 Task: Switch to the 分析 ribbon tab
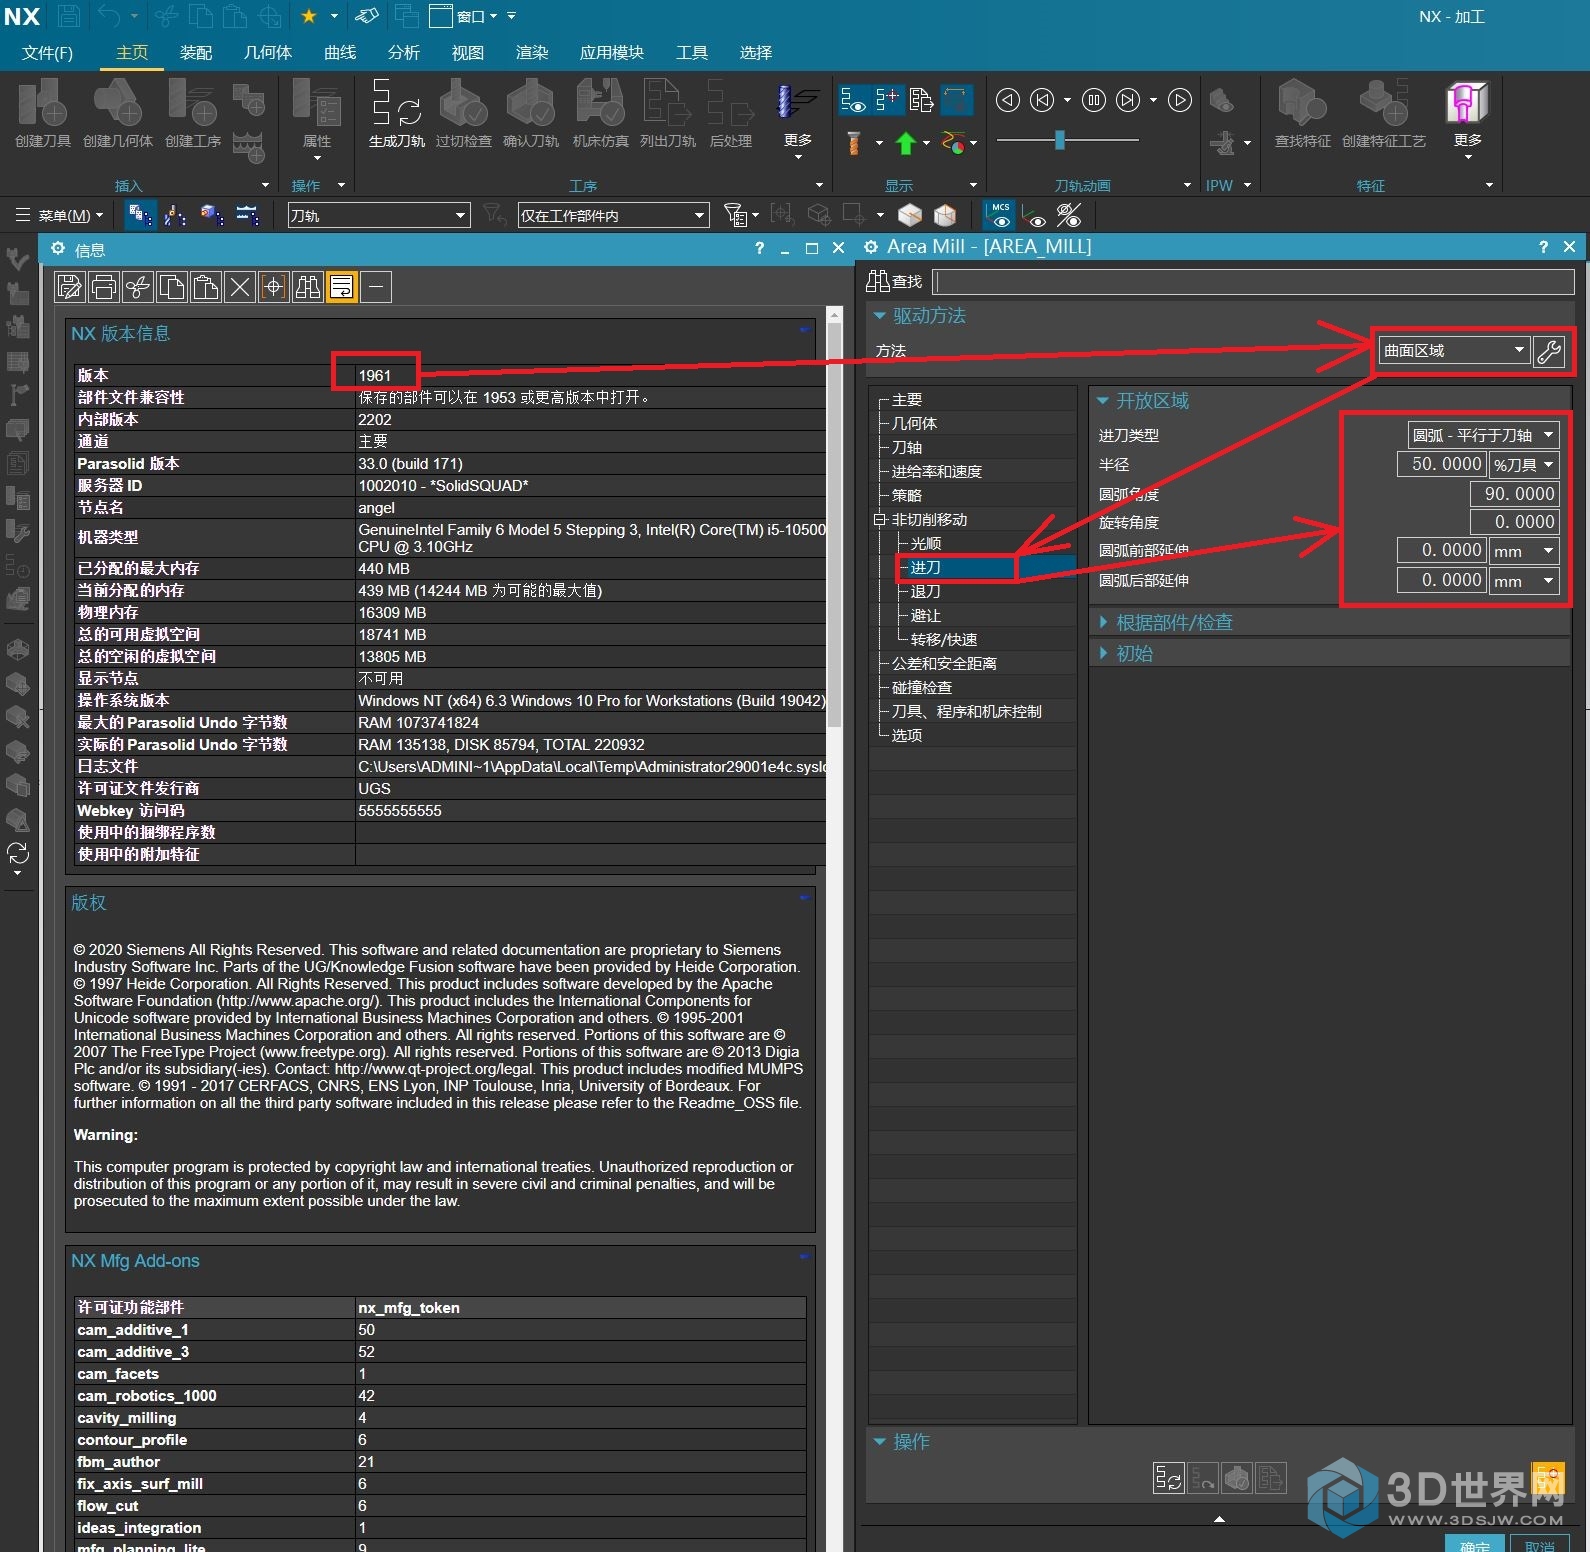404,53
